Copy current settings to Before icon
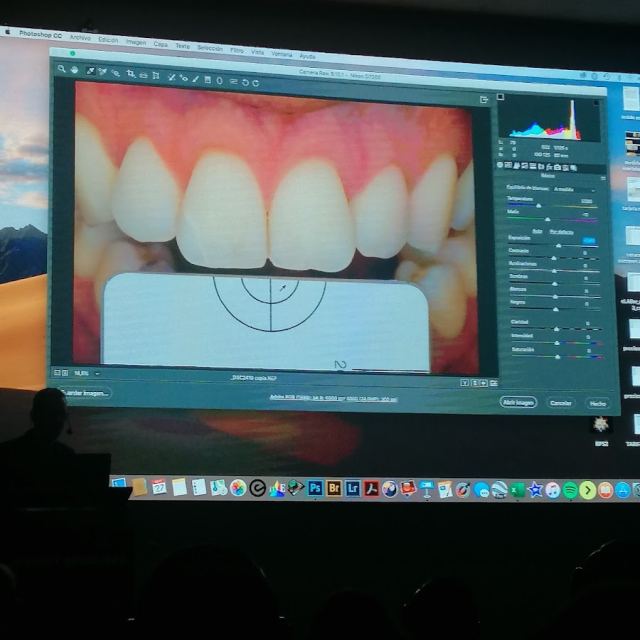Viewport: 640px width, 640px height. pos(484,383)
